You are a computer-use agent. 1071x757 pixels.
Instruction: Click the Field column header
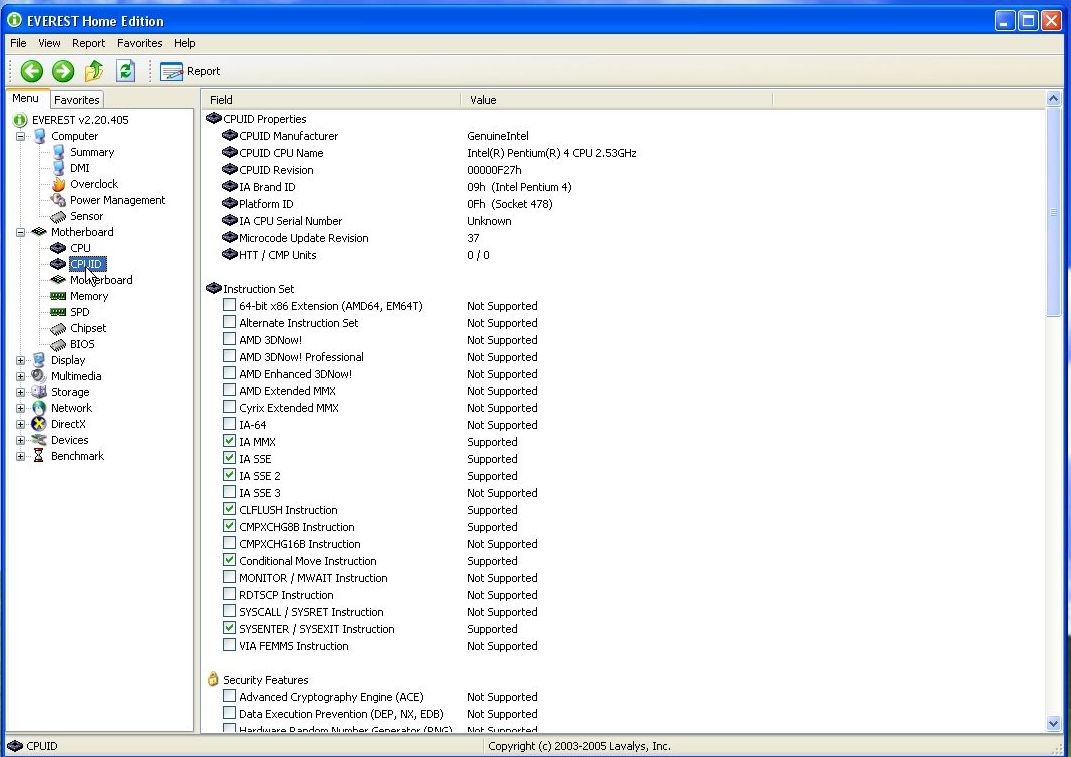(x=332, y=100)
